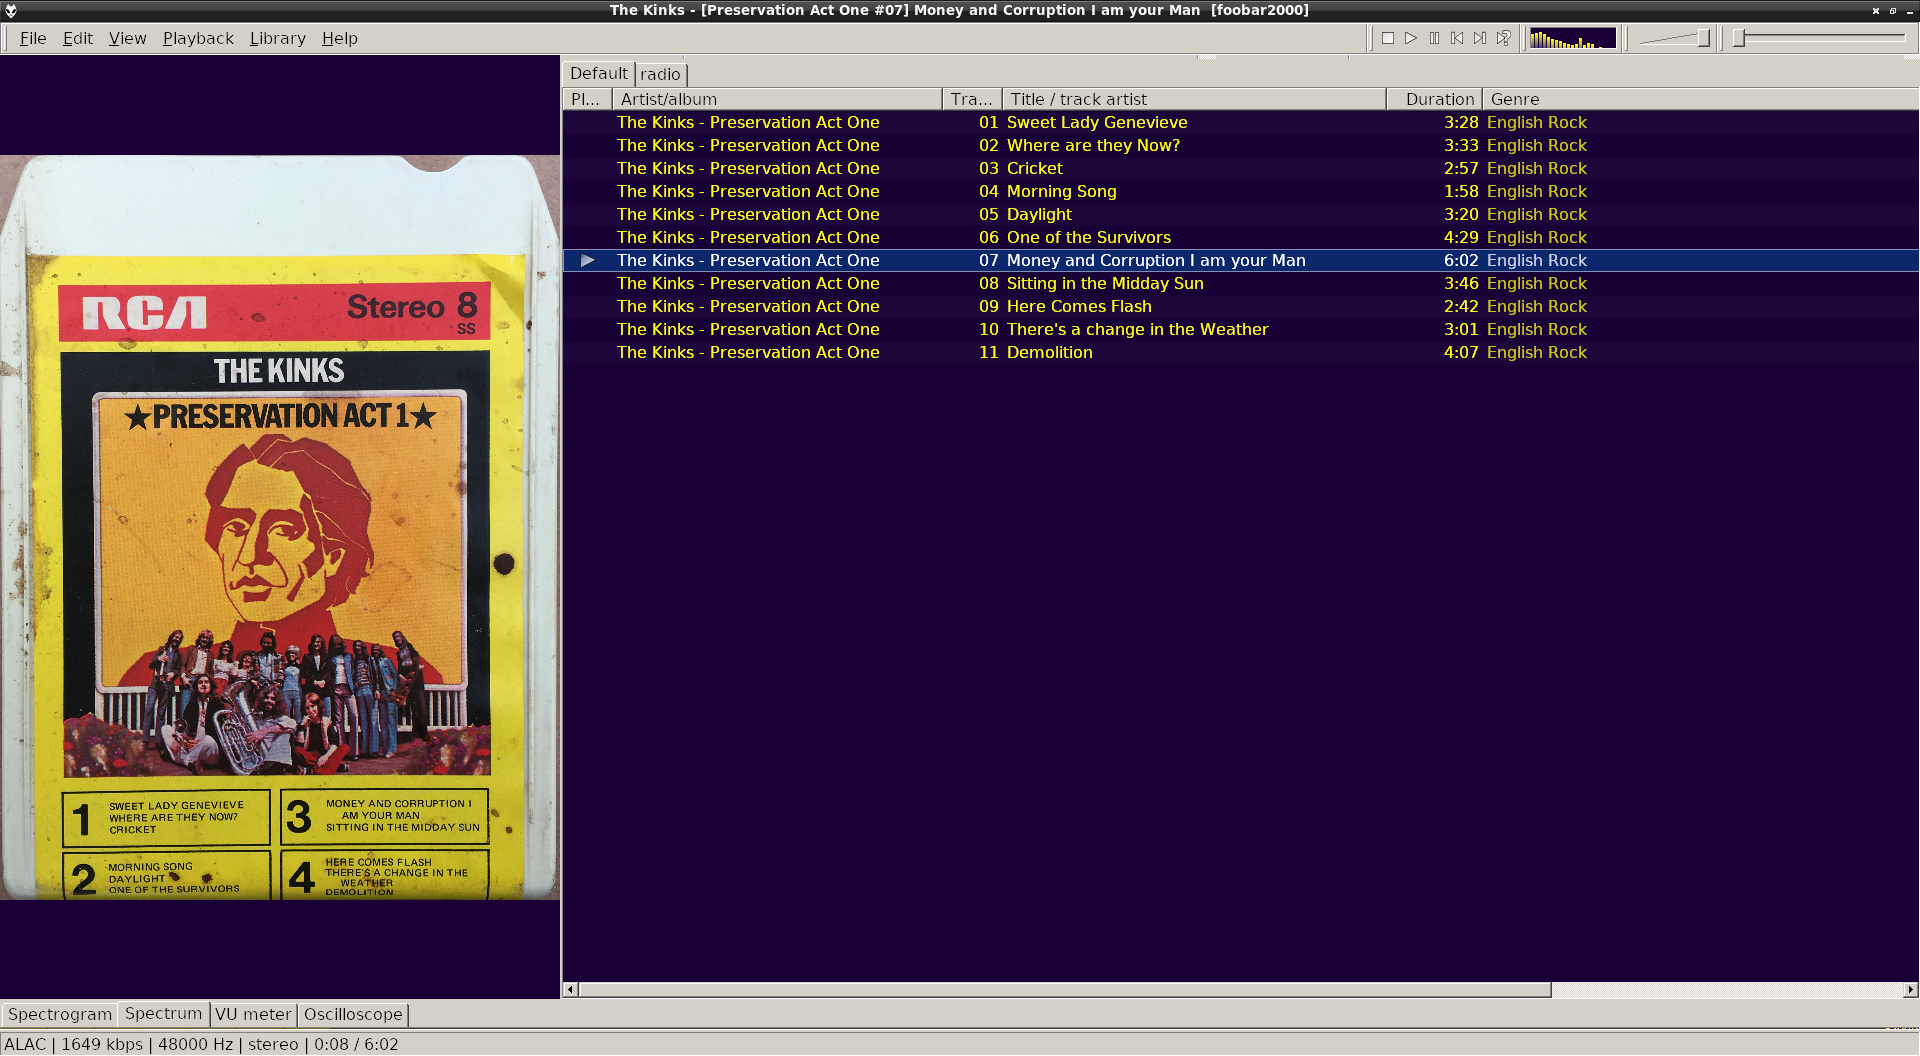Click the 3:28 duration value
The width and height of the screenshot is (1920, 1056).
1460,122
